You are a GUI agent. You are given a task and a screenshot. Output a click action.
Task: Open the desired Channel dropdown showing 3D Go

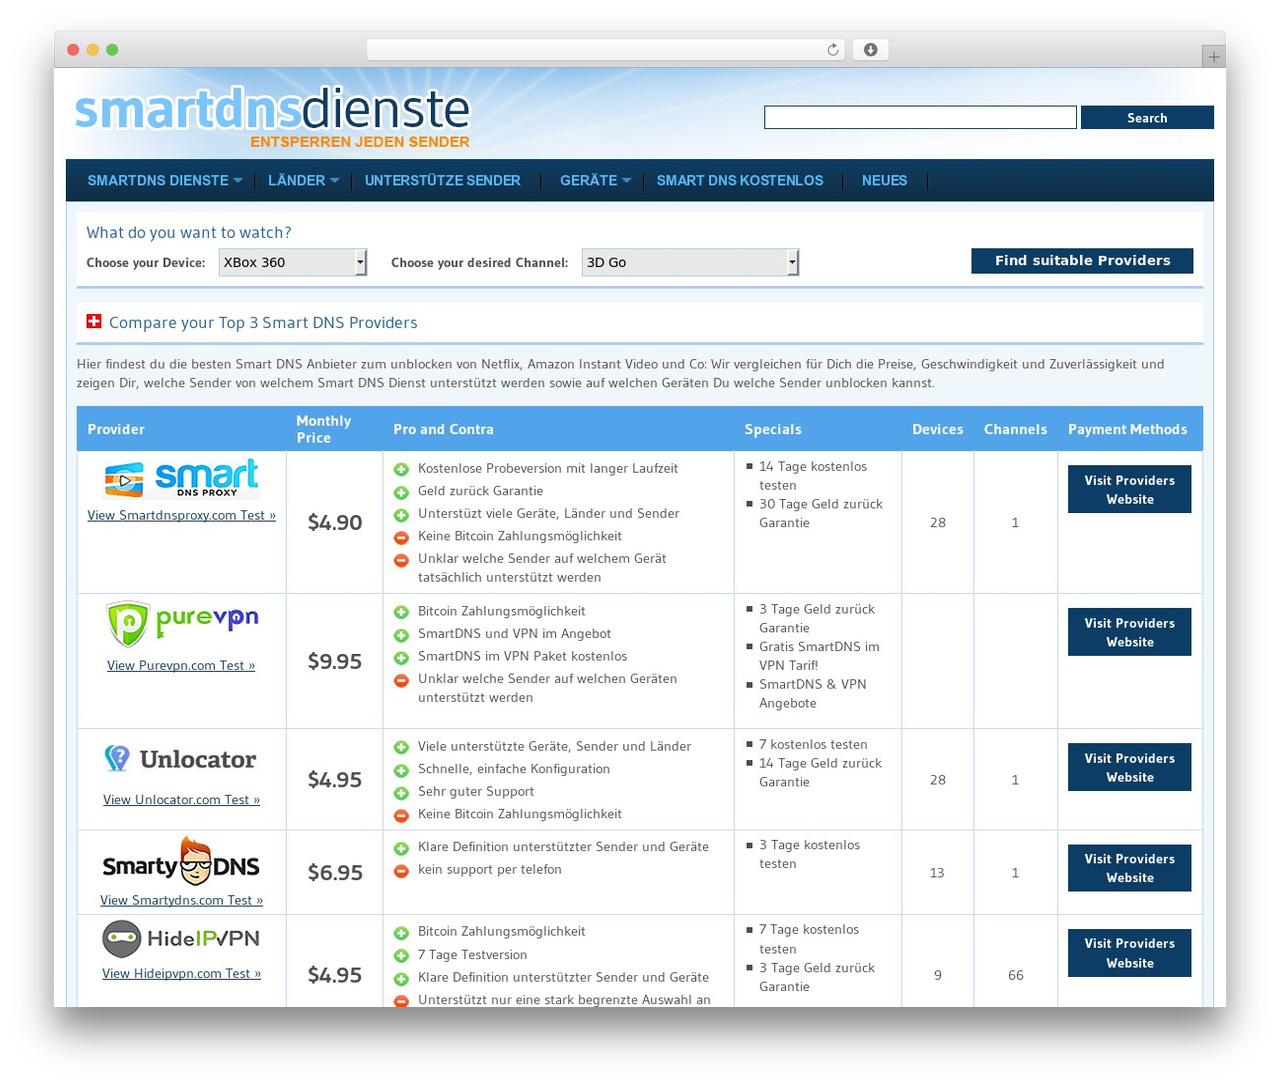(x=690, y=262)
